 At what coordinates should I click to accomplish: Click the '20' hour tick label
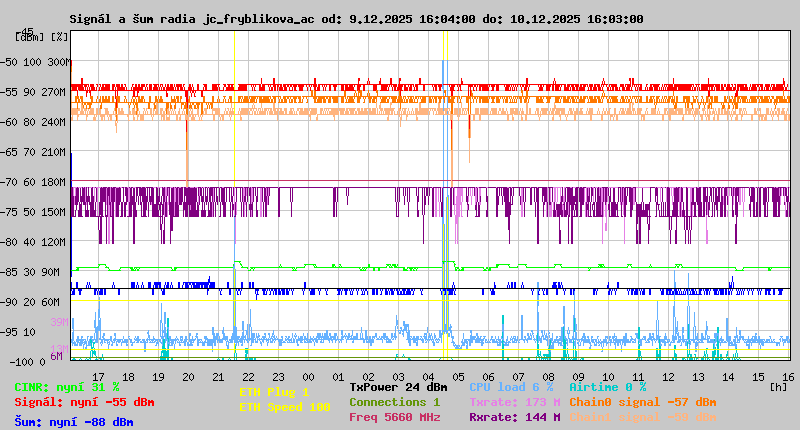point(188,377)
